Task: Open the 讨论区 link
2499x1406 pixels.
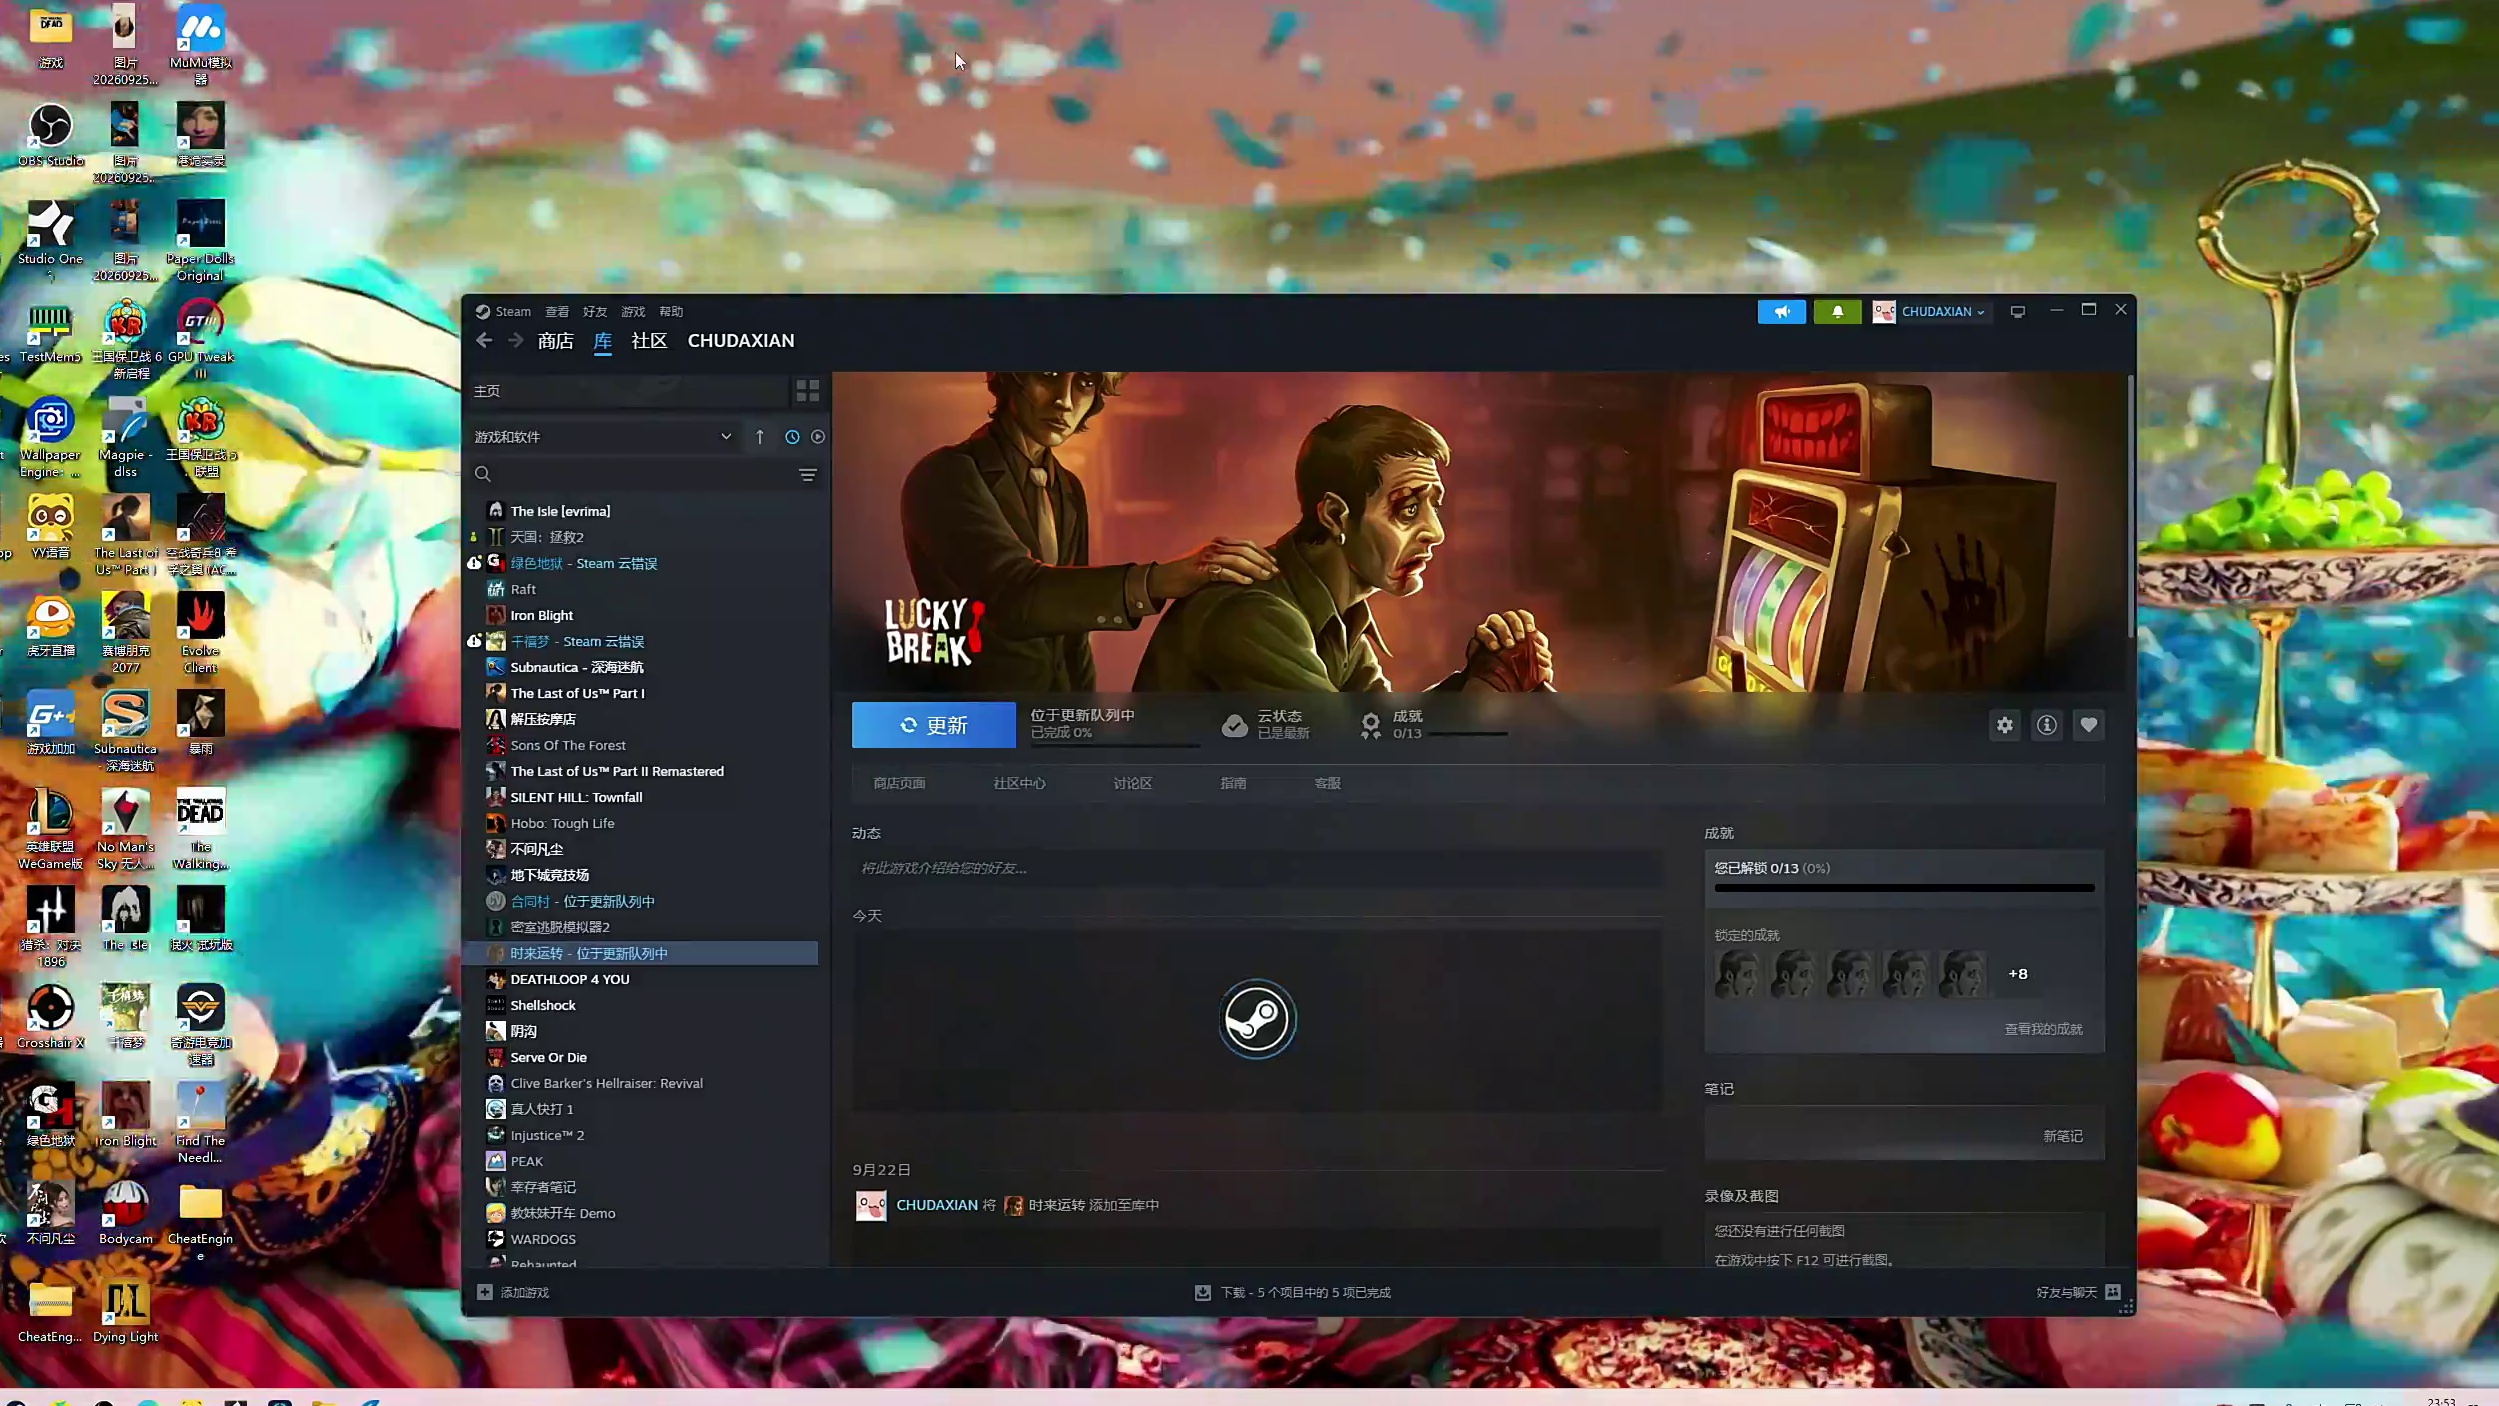Action: [x=1133, y=784]
